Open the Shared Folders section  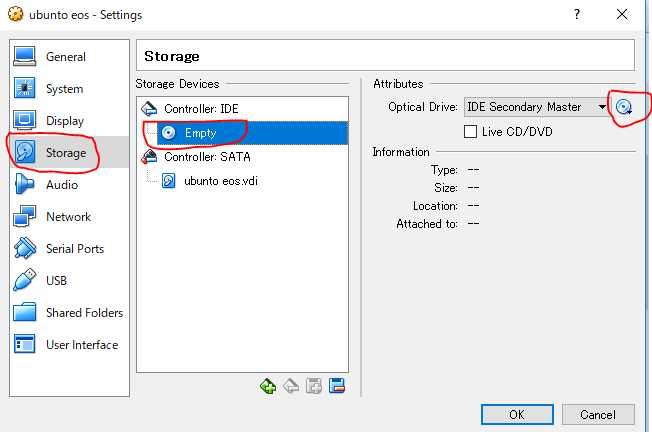pyautogui.click(x=84, y=313)
